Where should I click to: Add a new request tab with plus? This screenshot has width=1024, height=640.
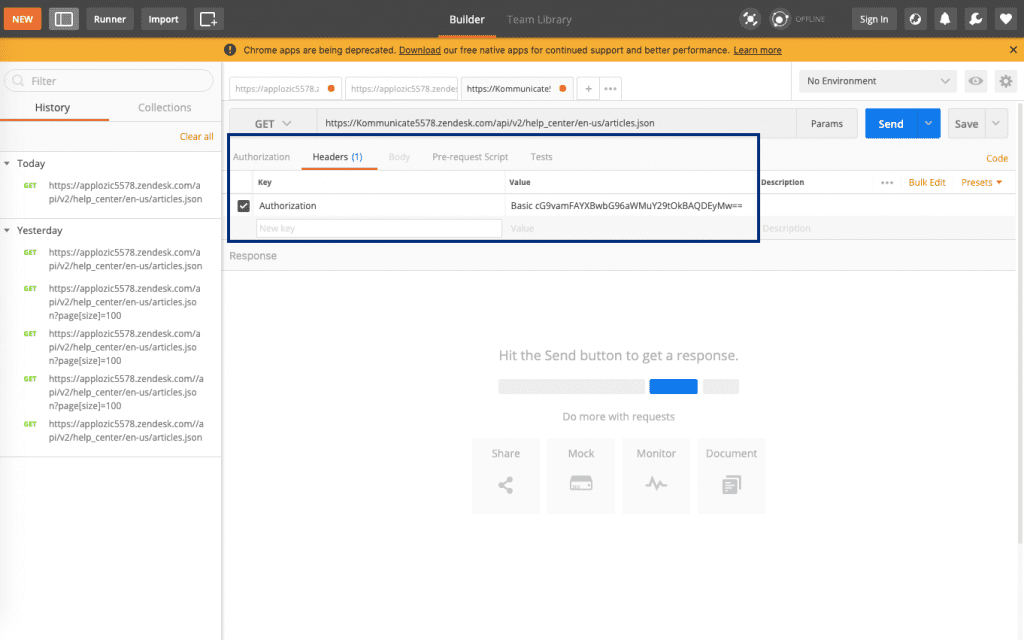[588, 88]
